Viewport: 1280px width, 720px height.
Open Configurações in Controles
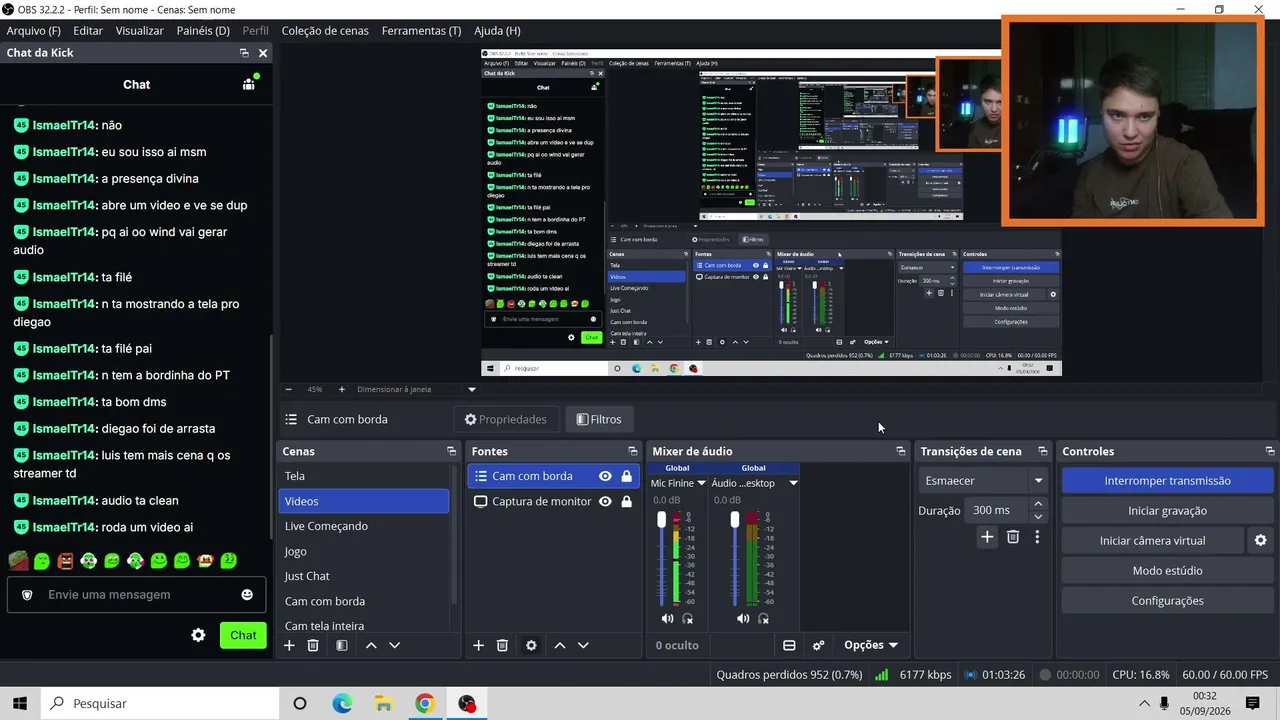point(1167,600)
